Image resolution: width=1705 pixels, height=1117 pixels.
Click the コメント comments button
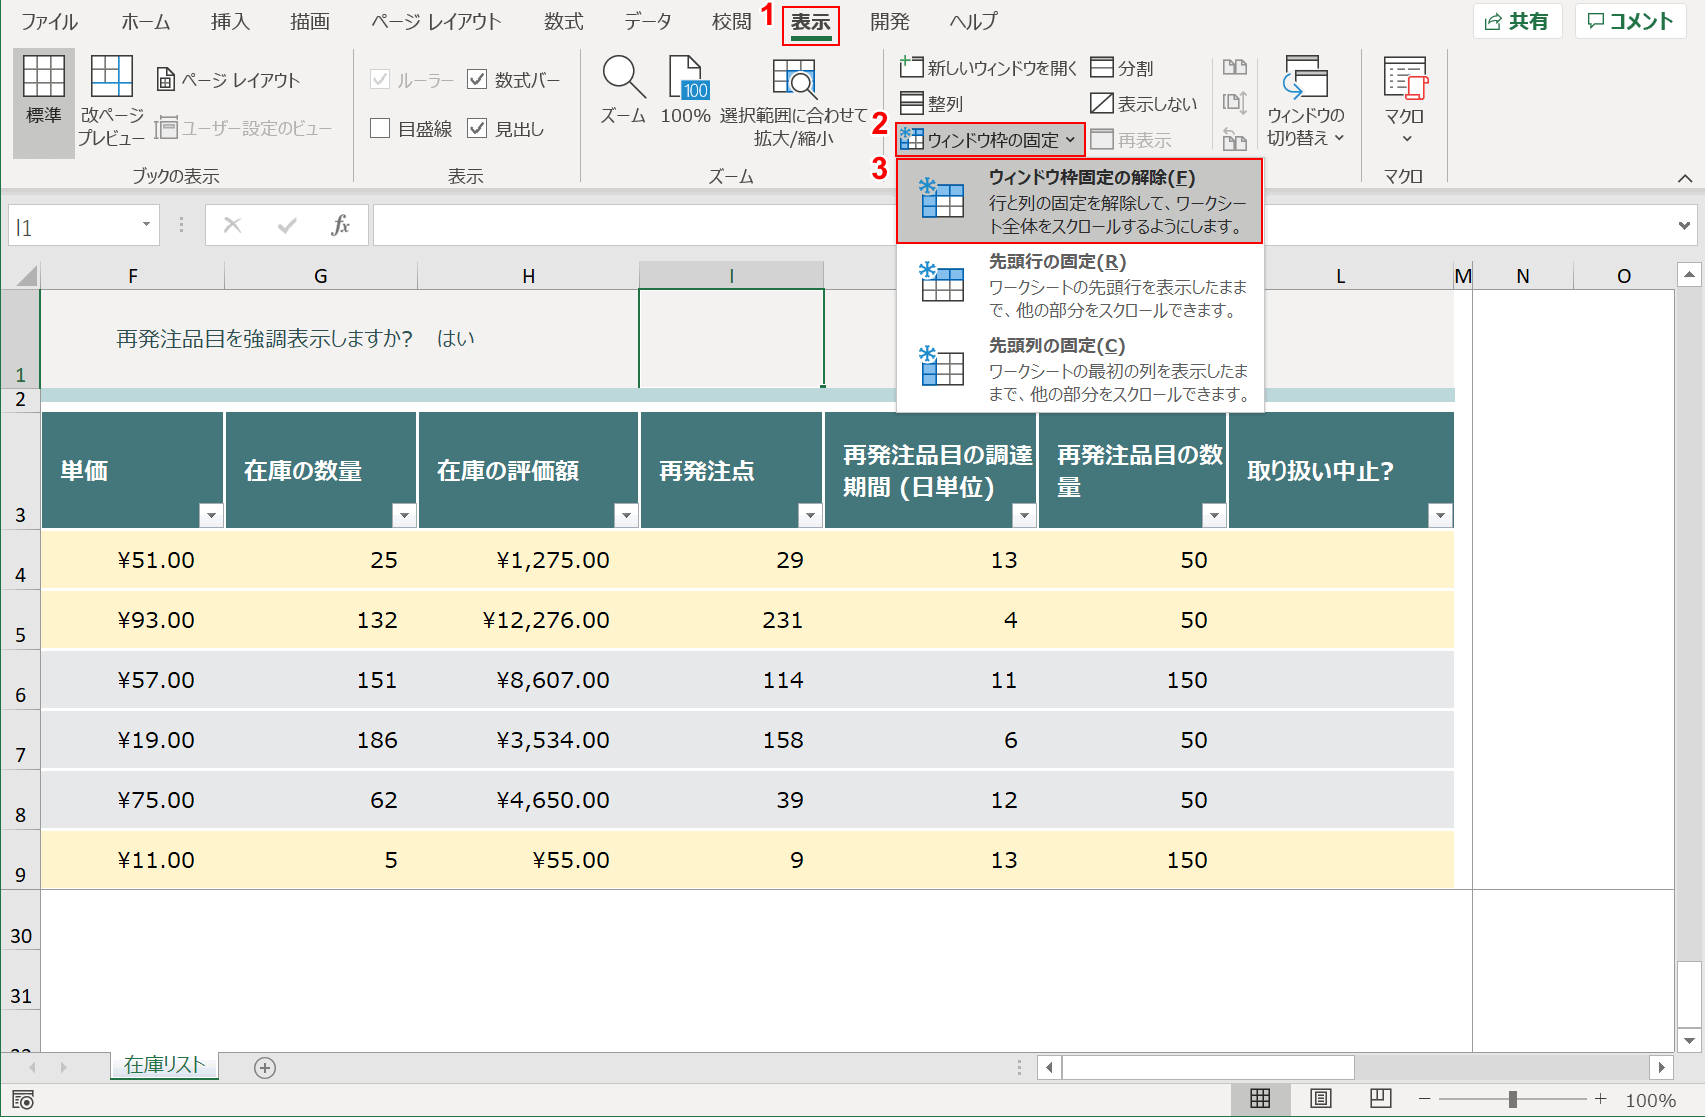(1630, 21)
